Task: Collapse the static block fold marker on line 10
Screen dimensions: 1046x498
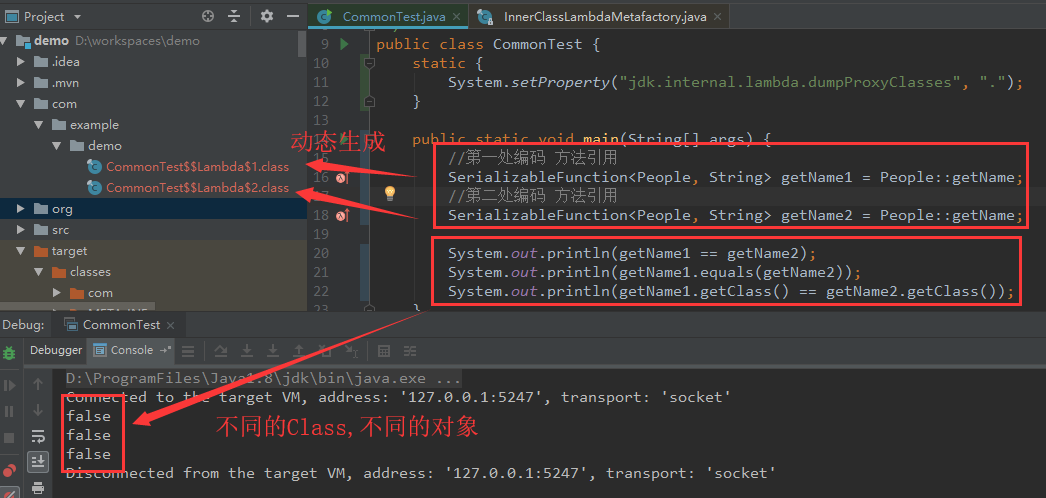Action: coord(369,63)
